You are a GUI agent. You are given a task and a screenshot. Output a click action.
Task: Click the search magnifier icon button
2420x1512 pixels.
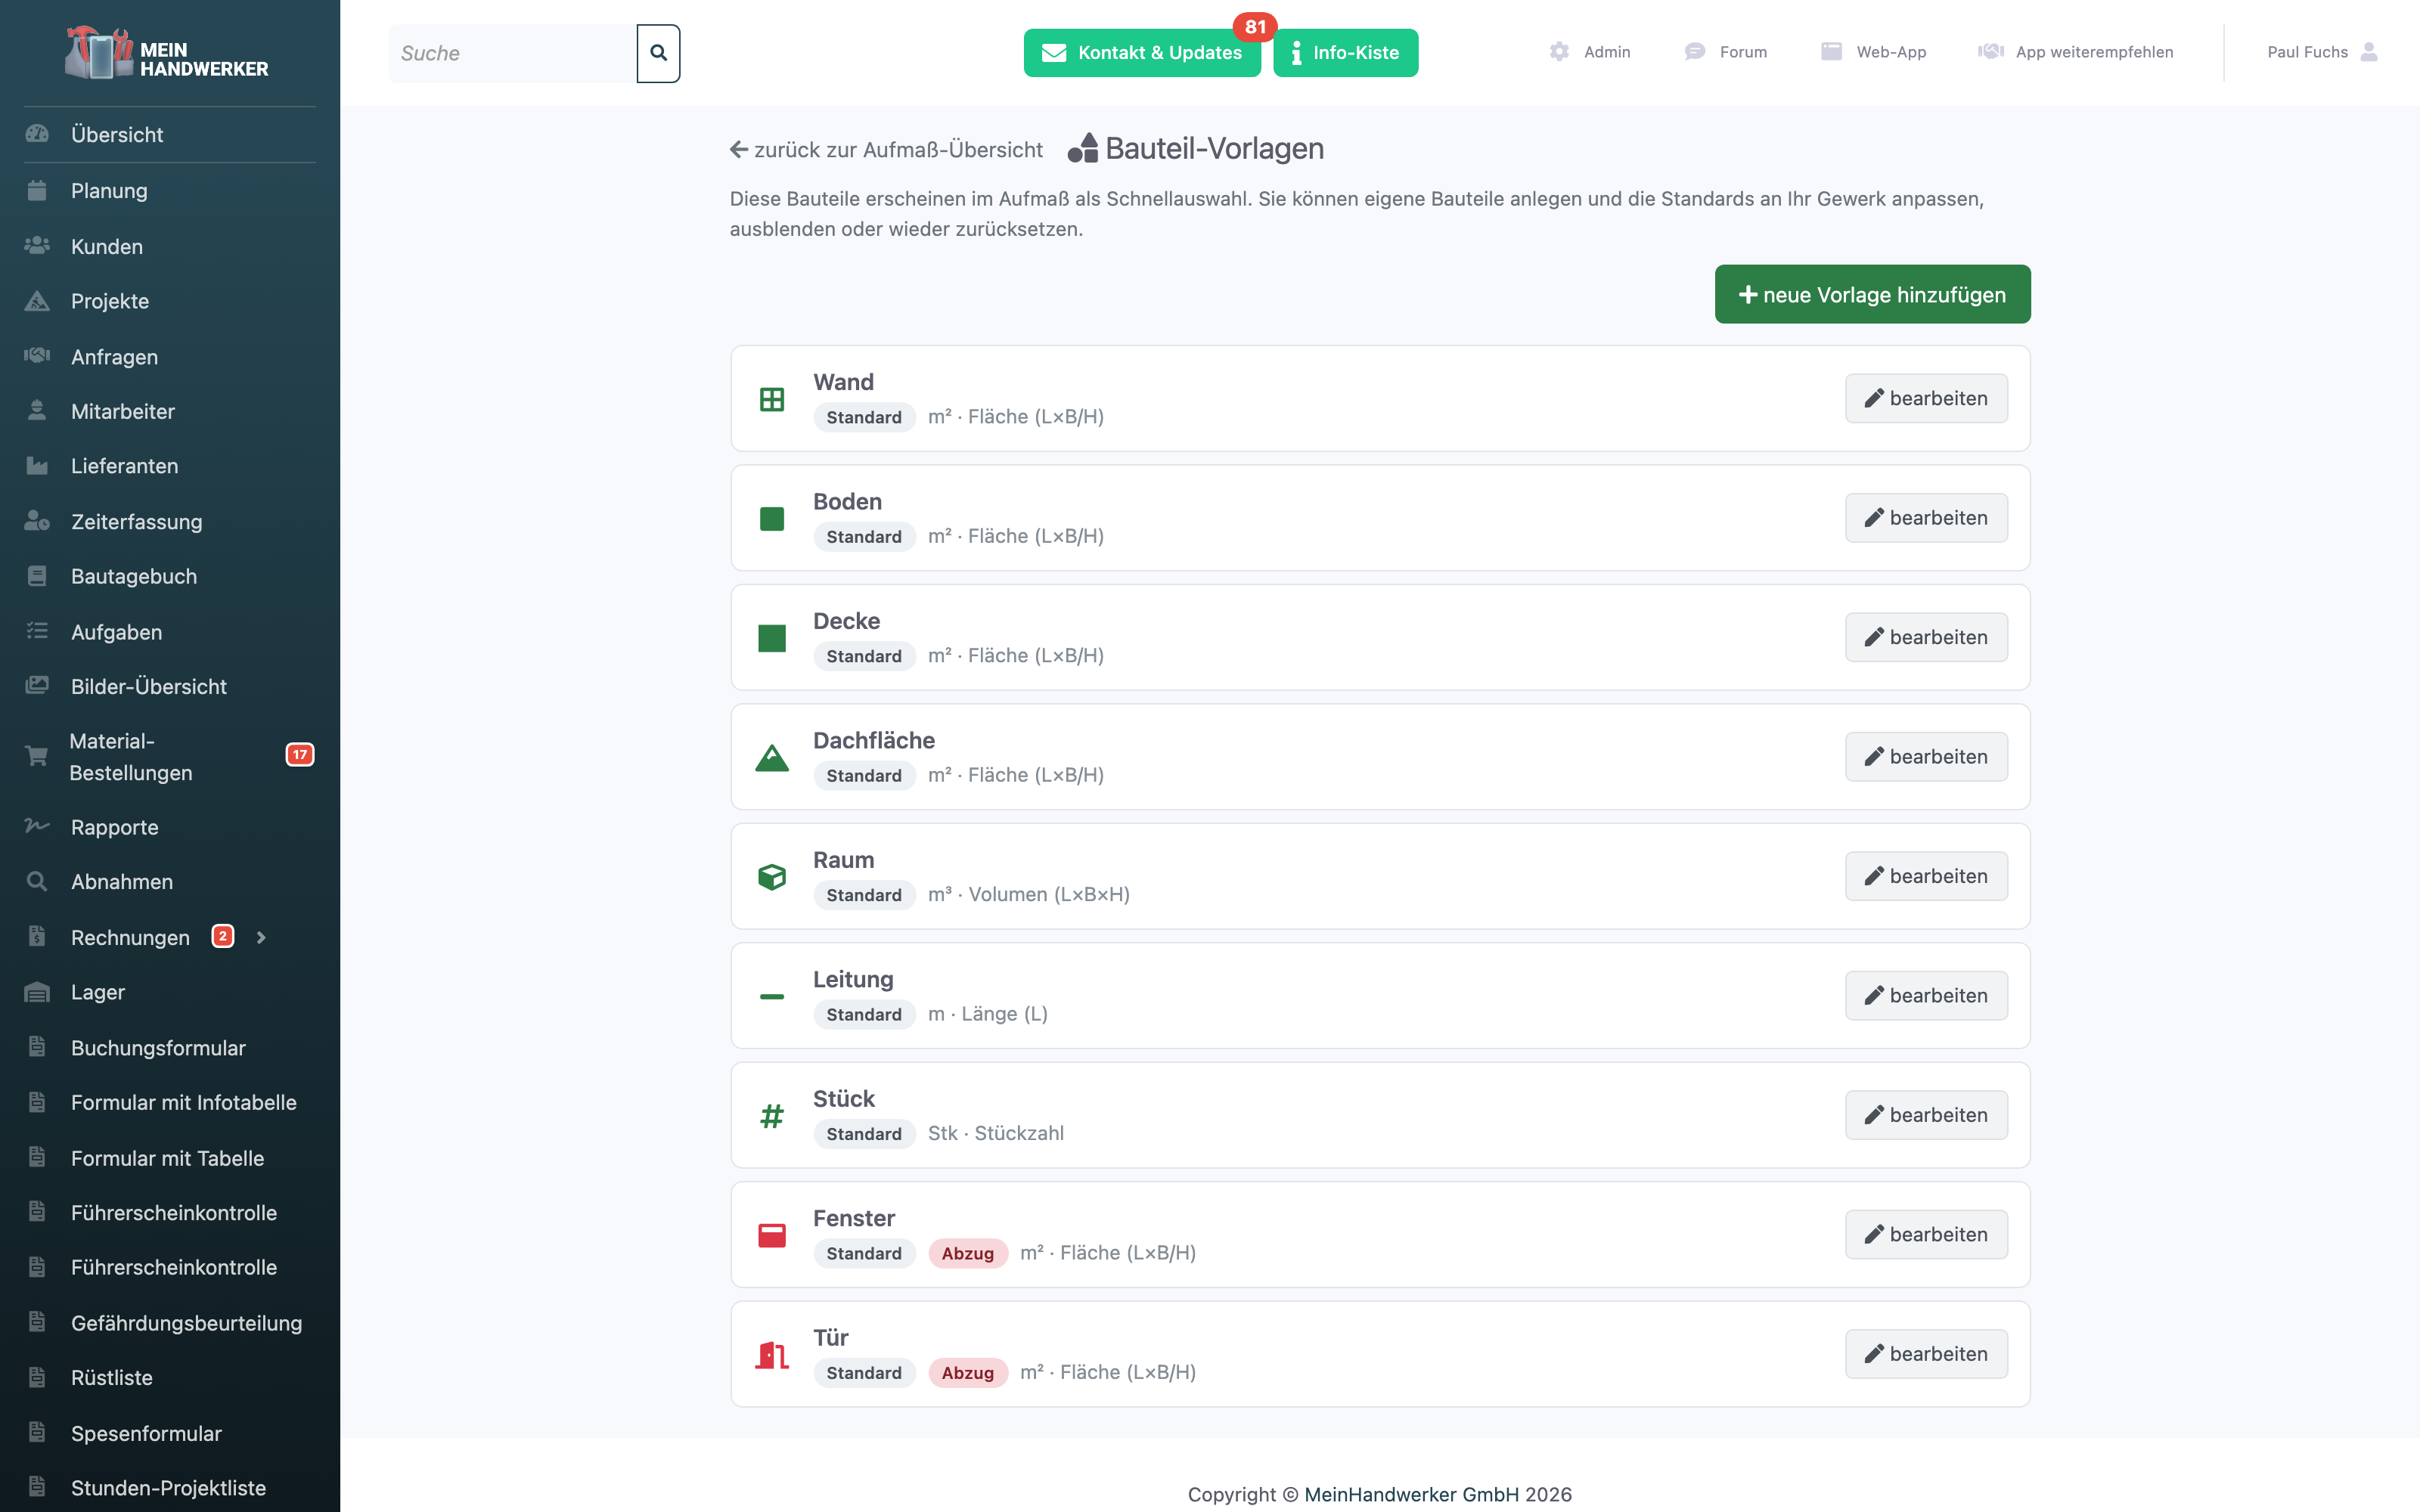click(x=658, y=53)
